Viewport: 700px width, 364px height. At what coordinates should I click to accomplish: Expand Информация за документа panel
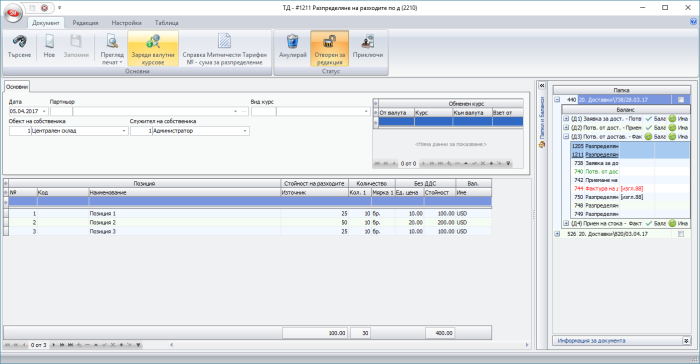[686, 341]
